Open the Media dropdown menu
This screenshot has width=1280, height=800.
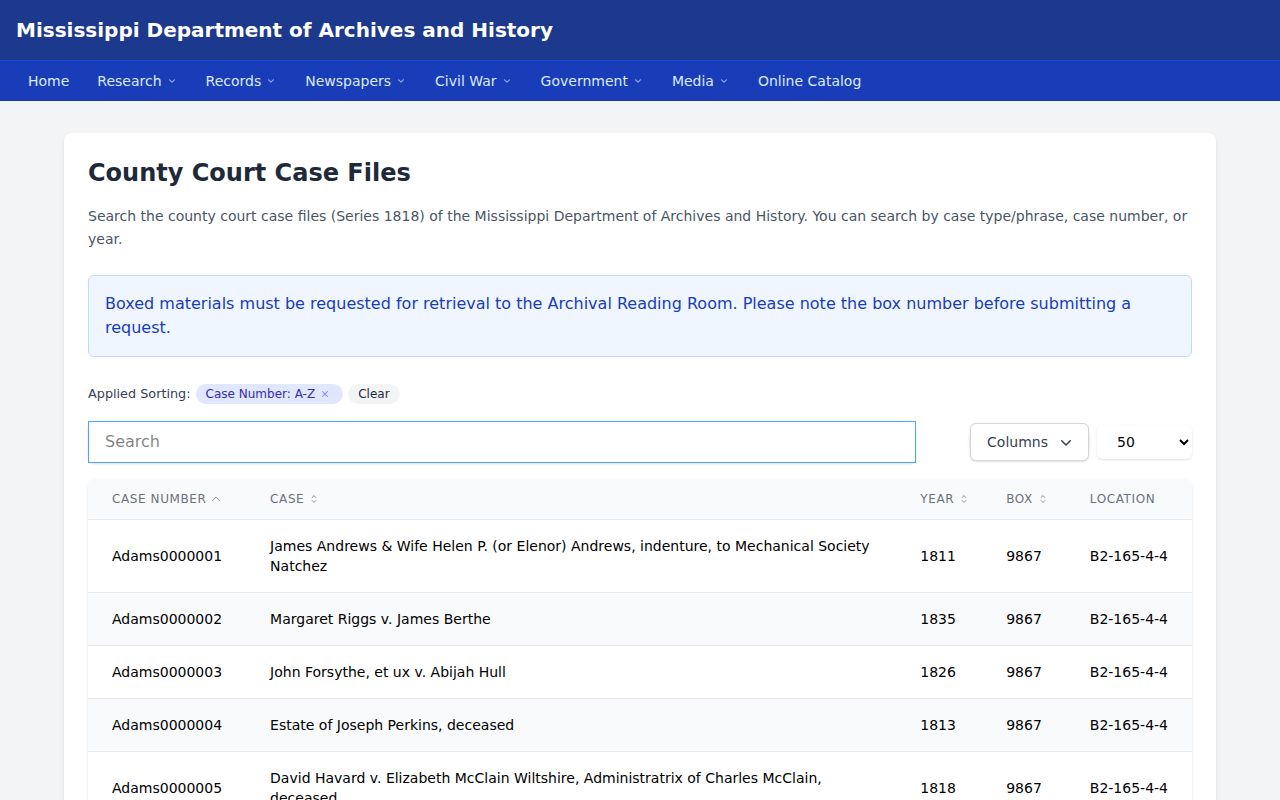700,81
